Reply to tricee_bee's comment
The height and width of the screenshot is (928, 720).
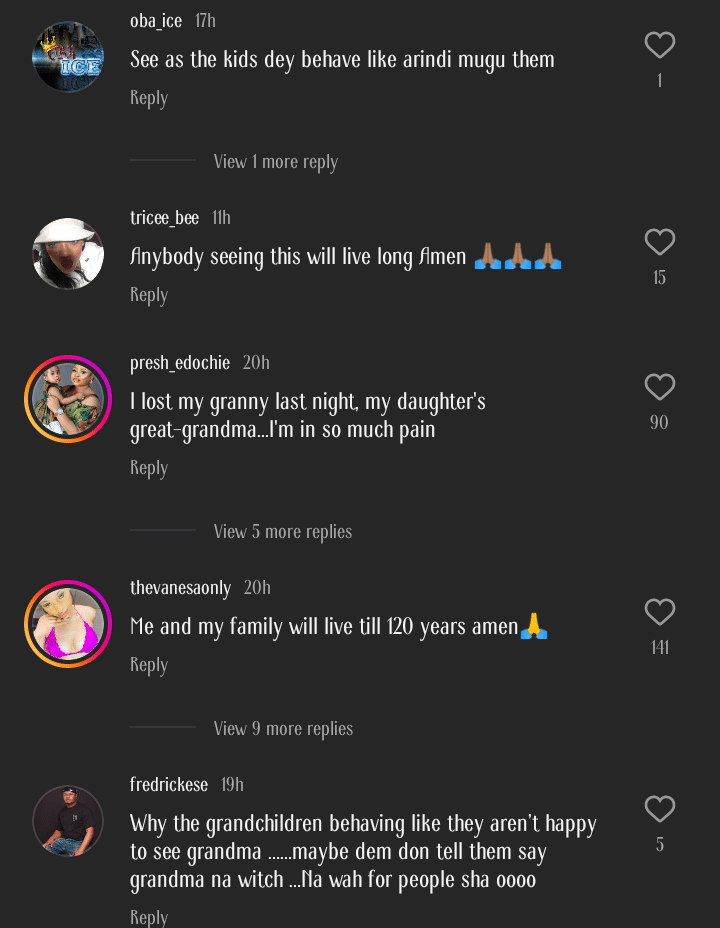148,295
